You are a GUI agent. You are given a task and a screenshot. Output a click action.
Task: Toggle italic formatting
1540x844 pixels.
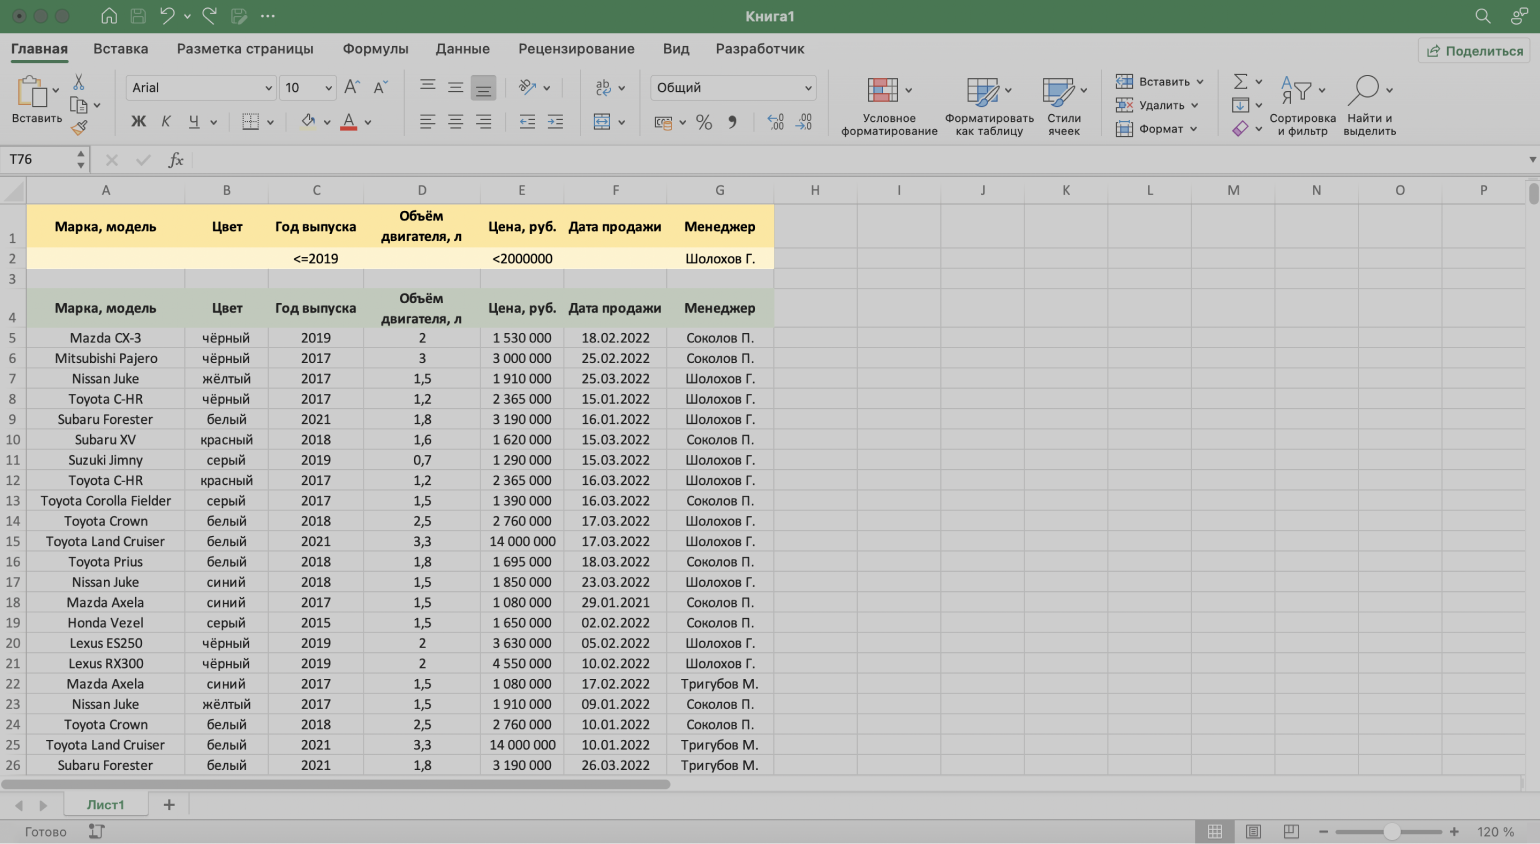point(166,122)
